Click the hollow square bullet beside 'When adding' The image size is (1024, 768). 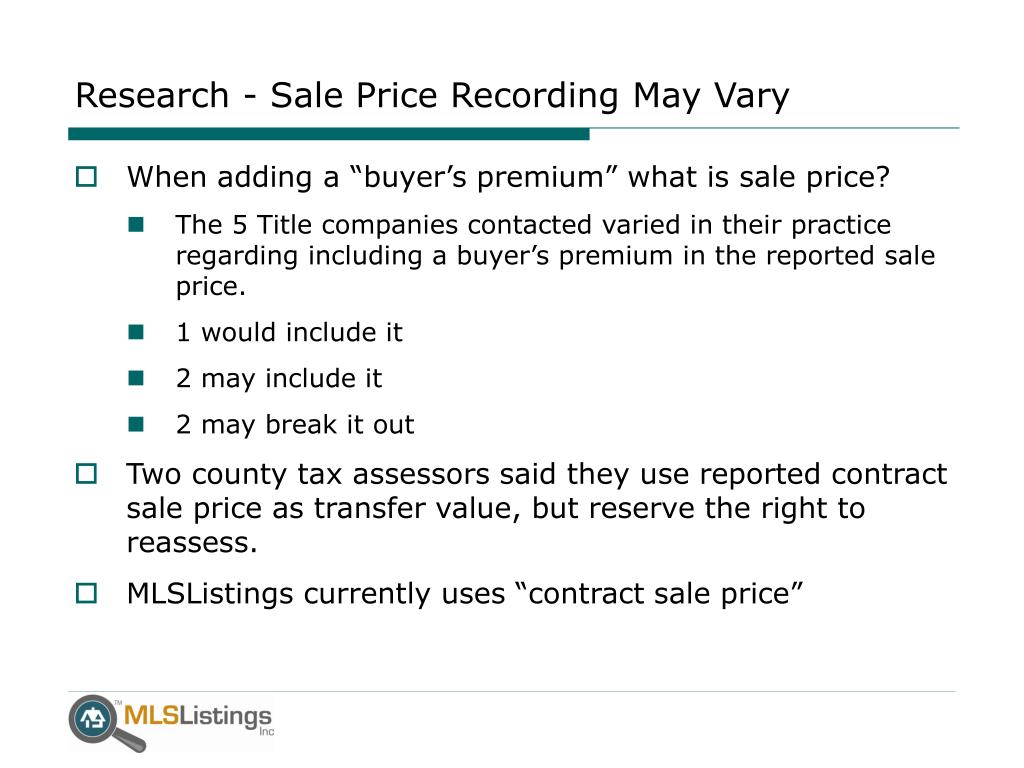[x=86, y=177]
